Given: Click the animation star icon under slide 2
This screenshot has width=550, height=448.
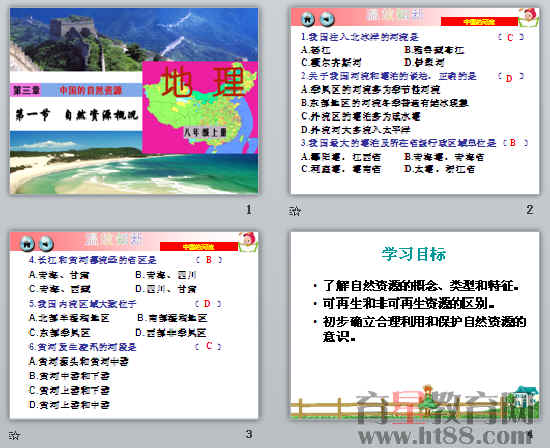Looking at the screenshot, I should pos(295,211).
